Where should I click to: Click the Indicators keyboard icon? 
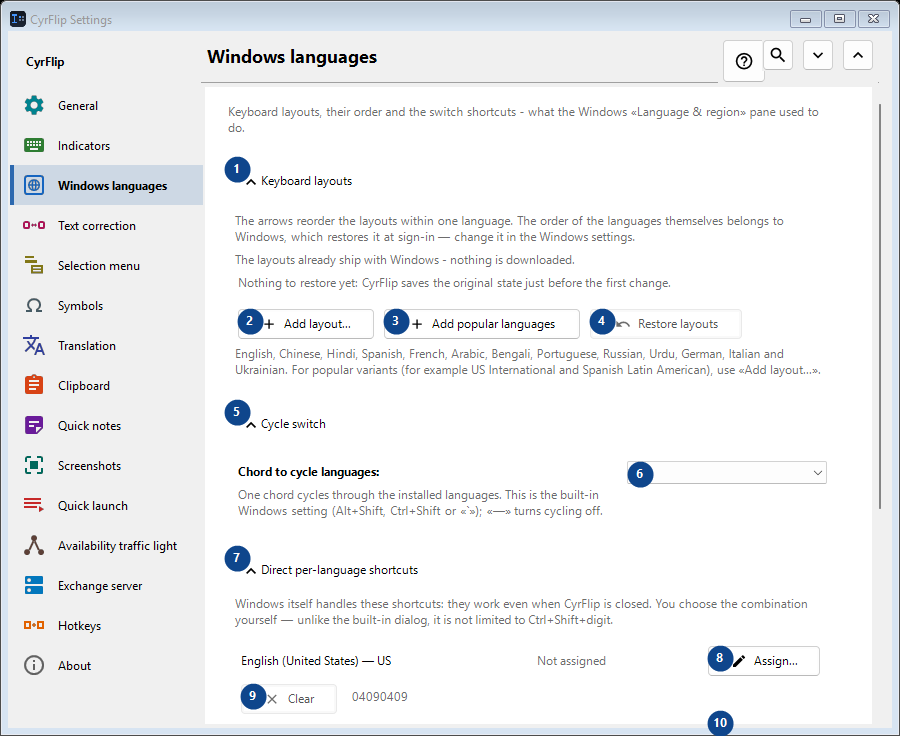(x=34, y=145)
